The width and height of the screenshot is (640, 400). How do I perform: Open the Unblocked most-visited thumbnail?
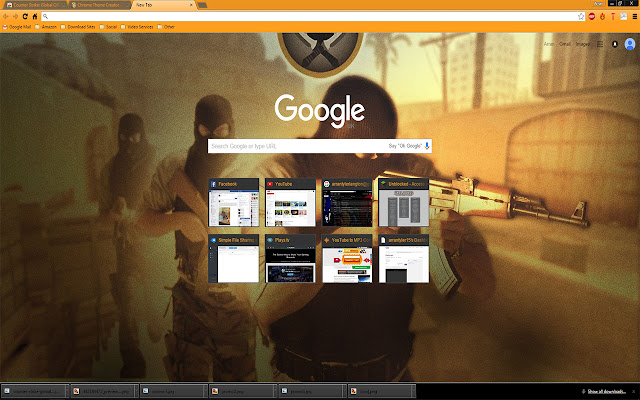pos(404,202)
